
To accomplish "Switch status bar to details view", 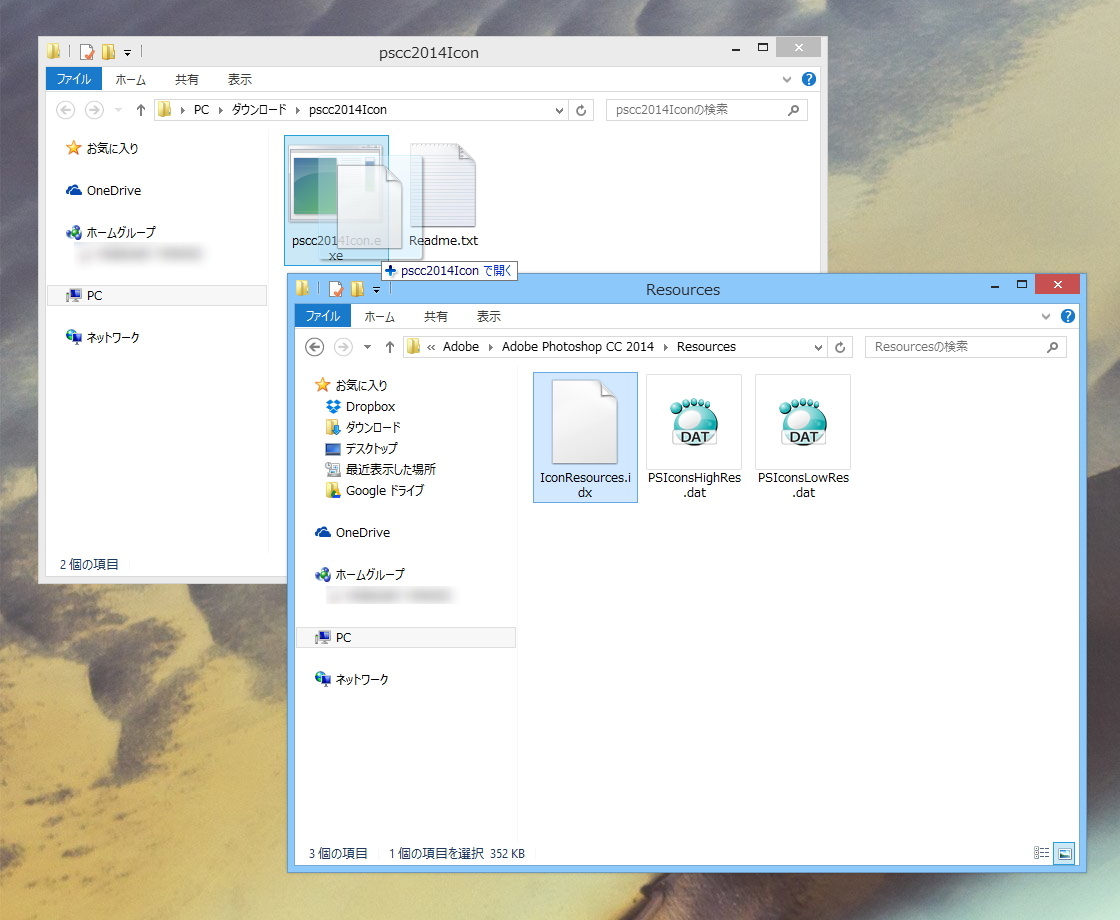I will pyautogui.click(x=1040, y=853).
